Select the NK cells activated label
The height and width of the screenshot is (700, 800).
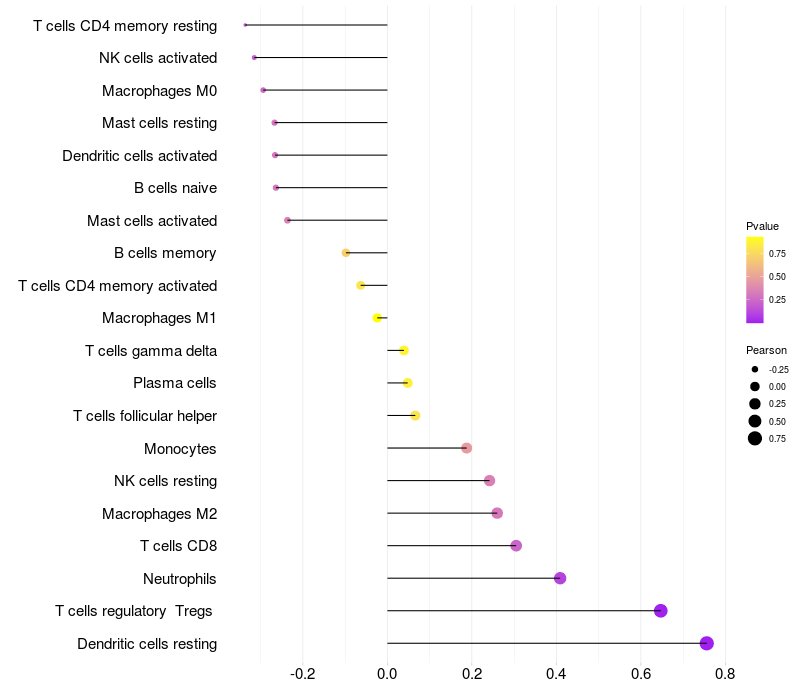pos(158,58)
